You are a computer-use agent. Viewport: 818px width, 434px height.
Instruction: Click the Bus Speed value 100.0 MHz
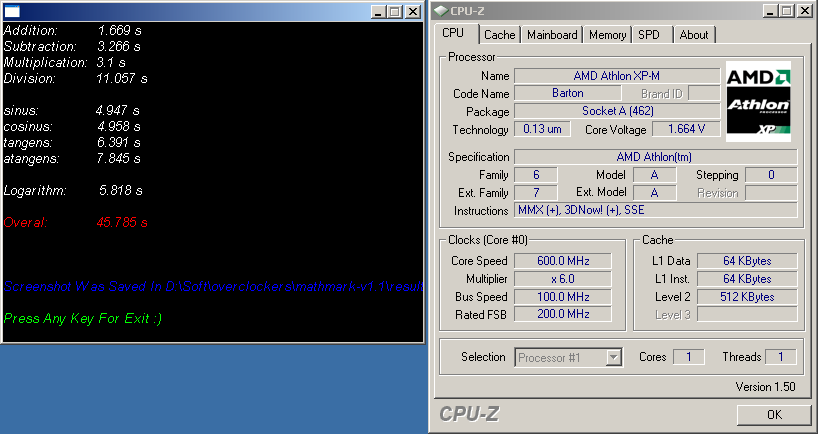pos(563,297)
